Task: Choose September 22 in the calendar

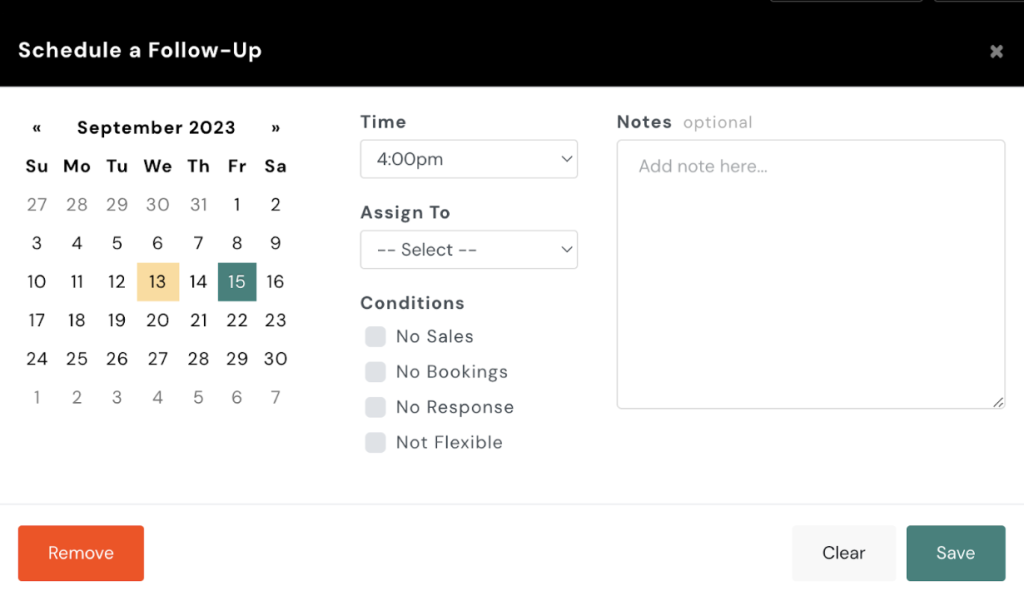Action: click(x=237, y=320)
